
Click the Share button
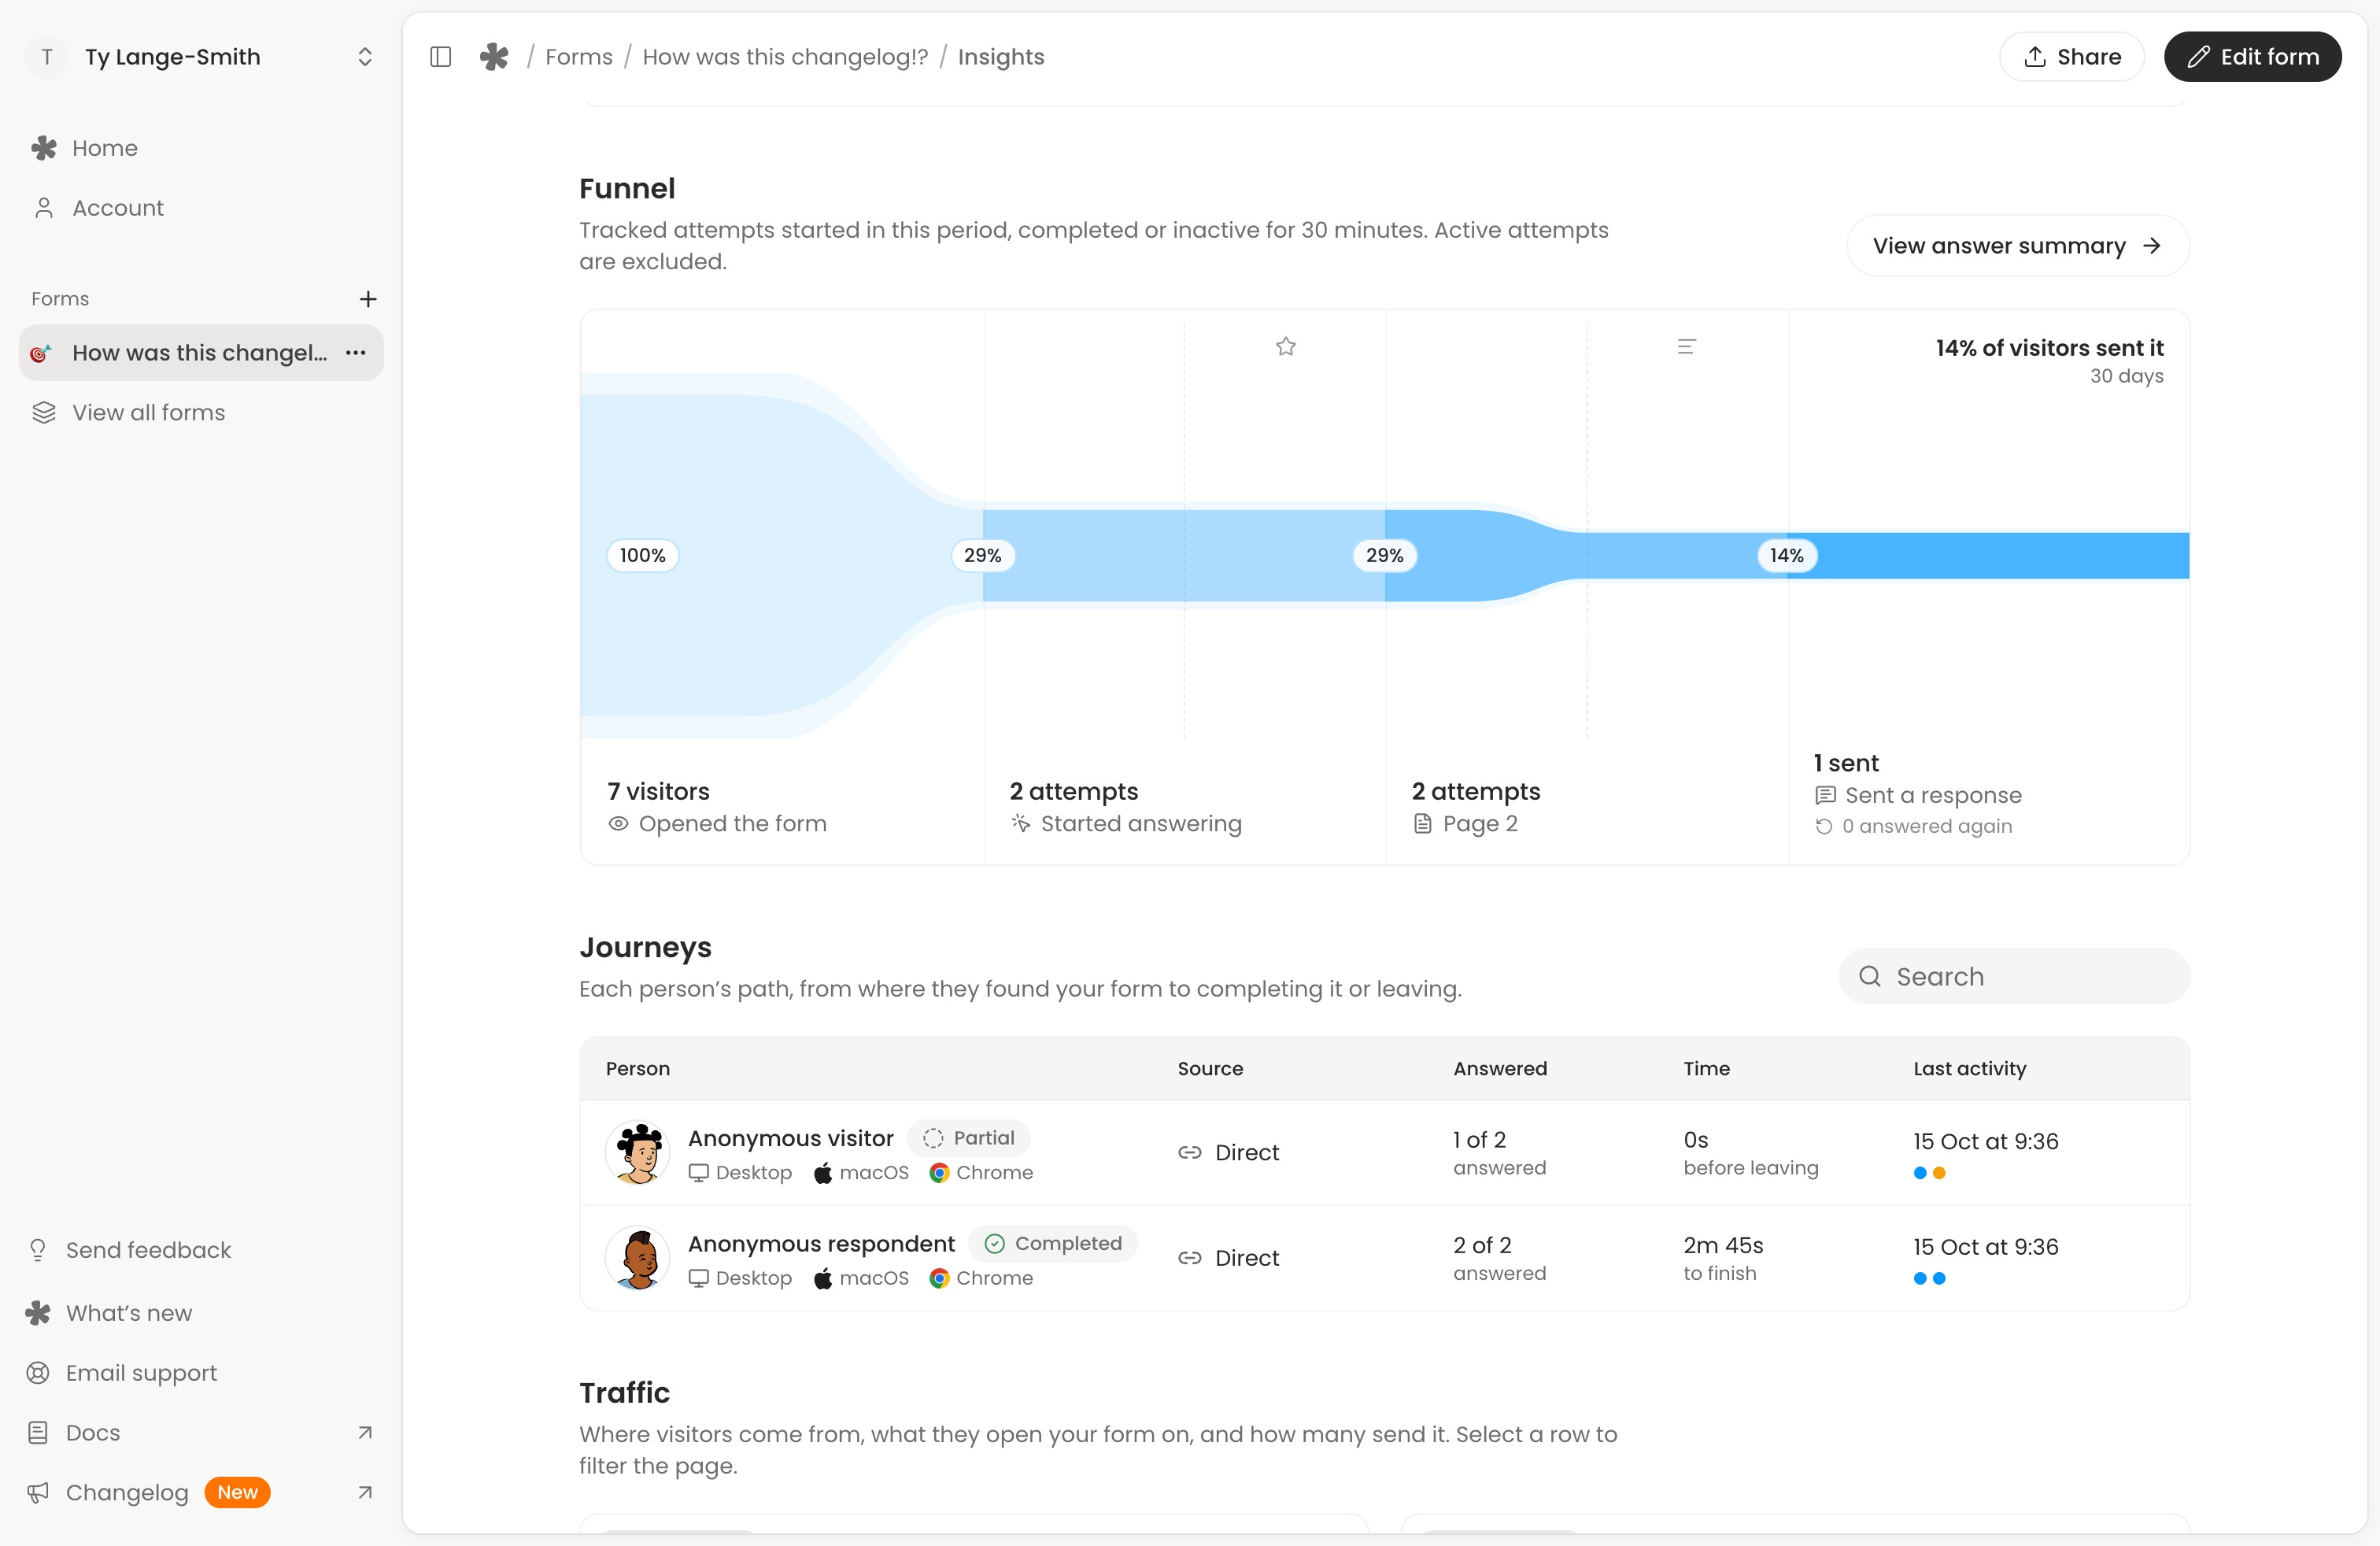(2071, 57)
